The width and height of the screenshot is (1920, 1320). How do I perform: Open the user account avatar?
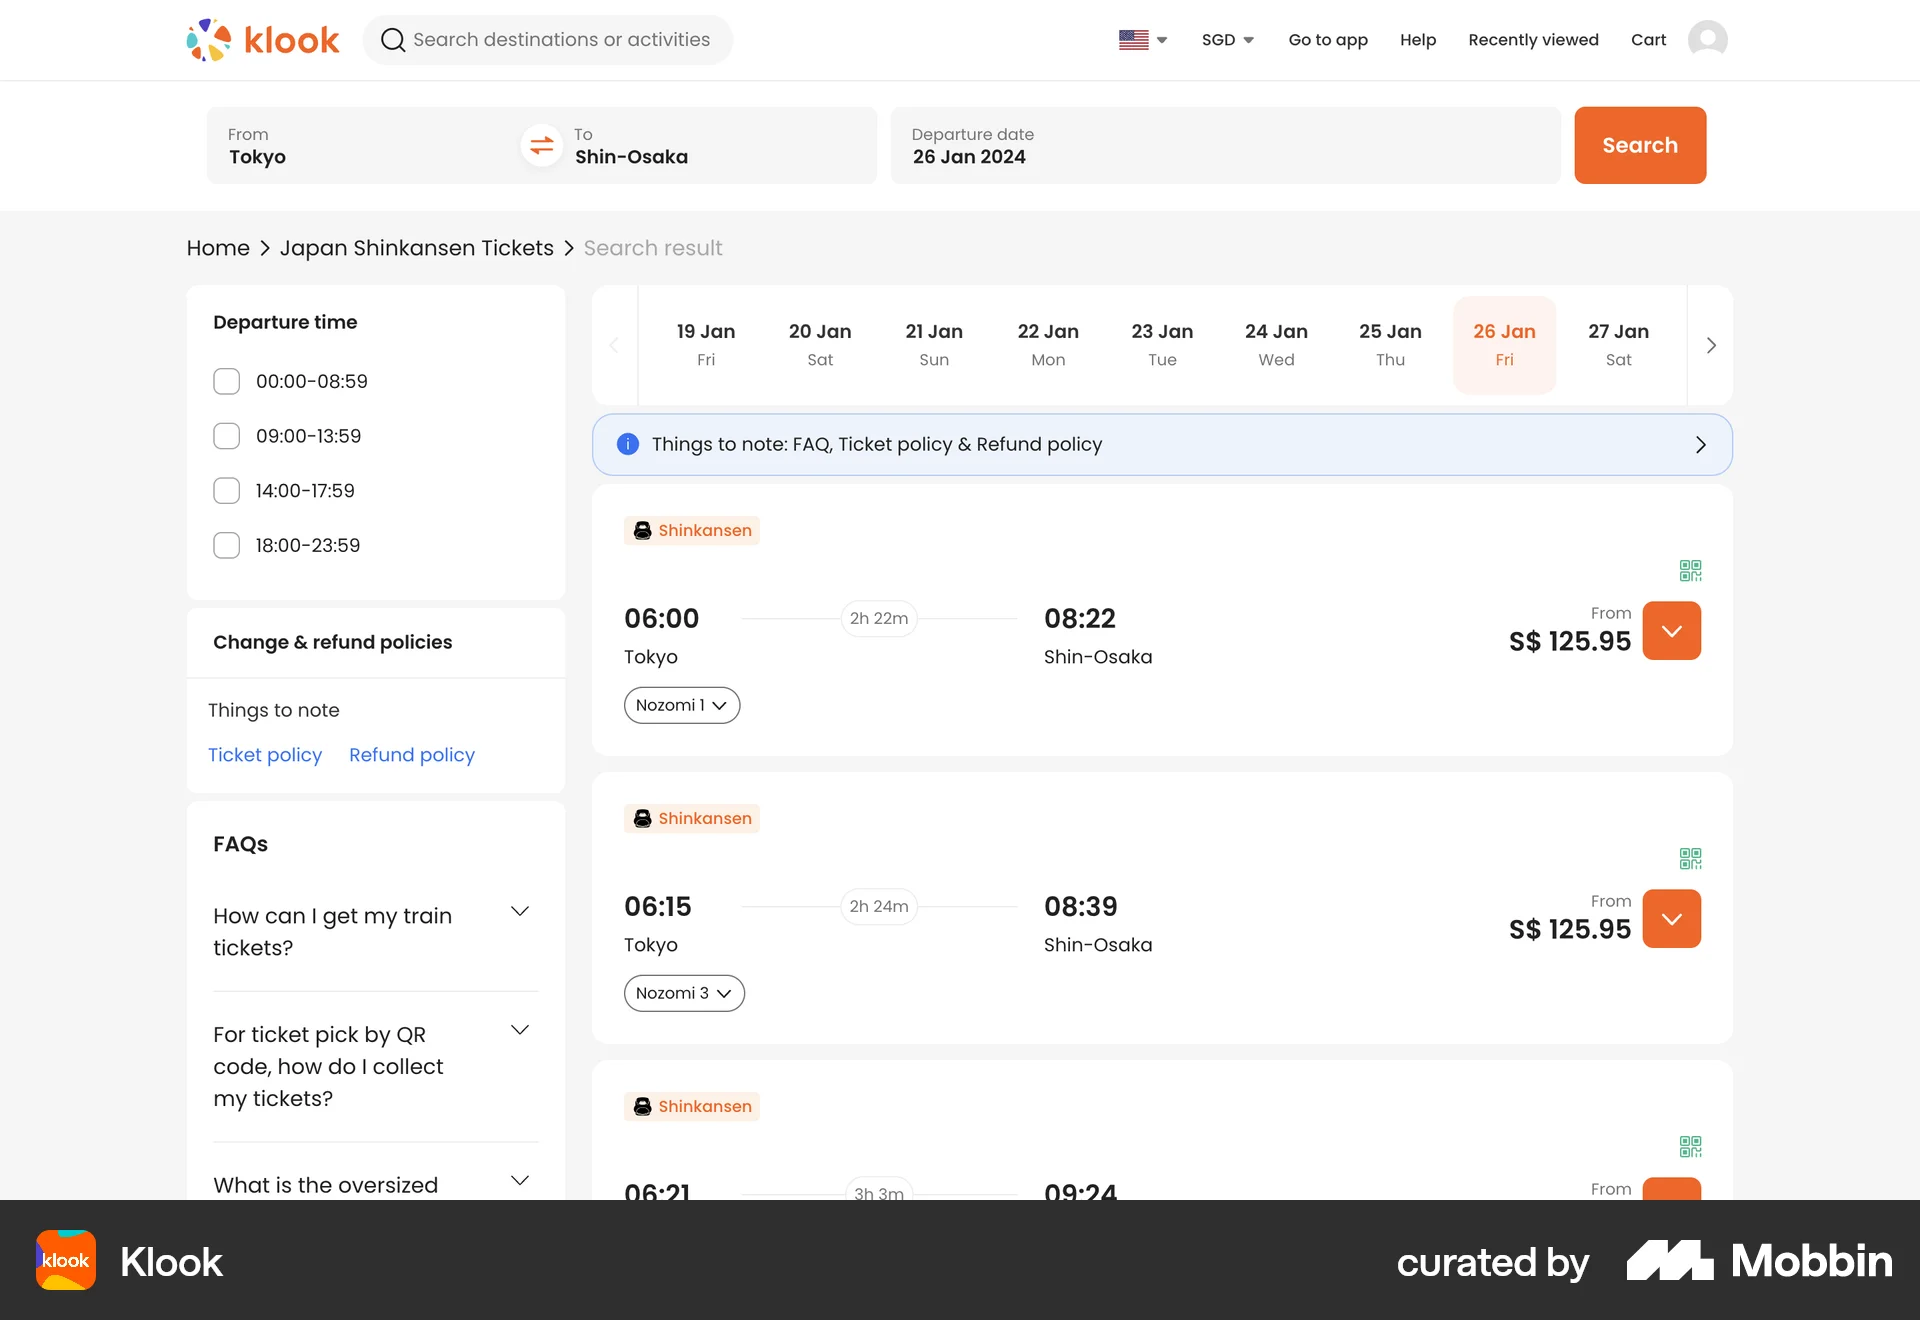1708,40
